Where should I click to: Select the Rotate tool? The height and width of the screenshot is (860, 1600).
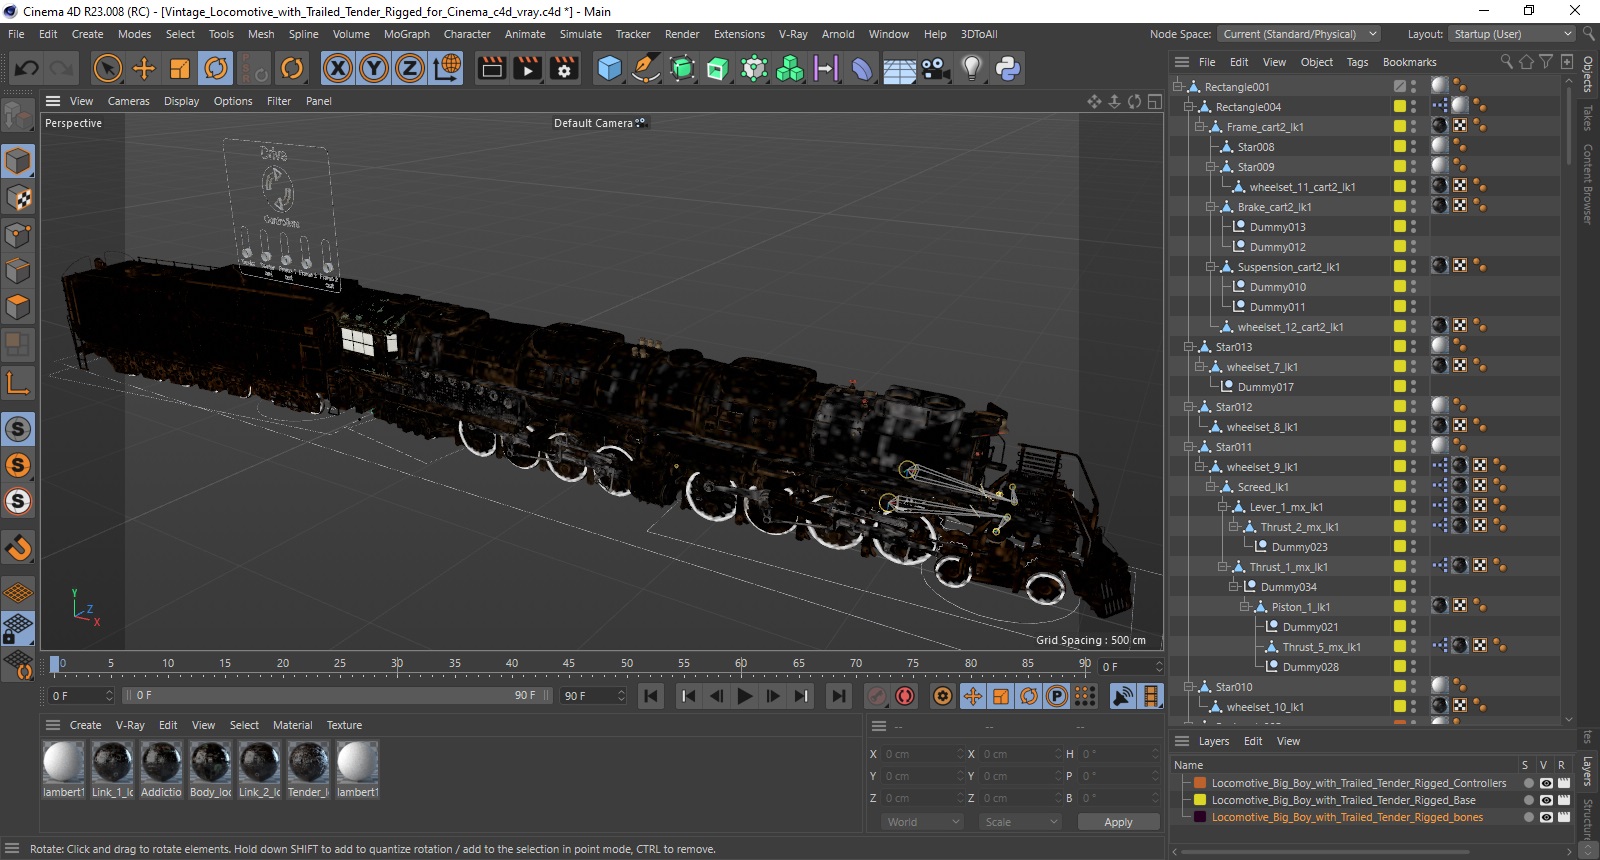(216, 68)
